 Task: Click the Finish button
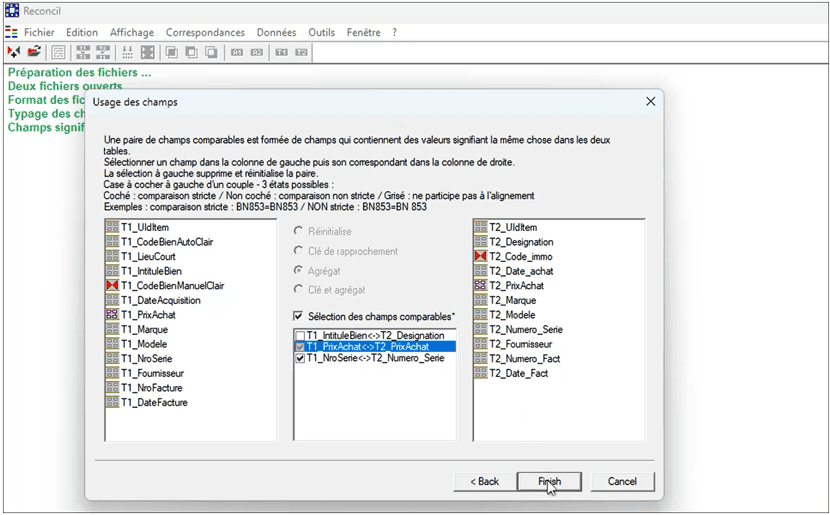pyautogui.click(x=549, y=481)
